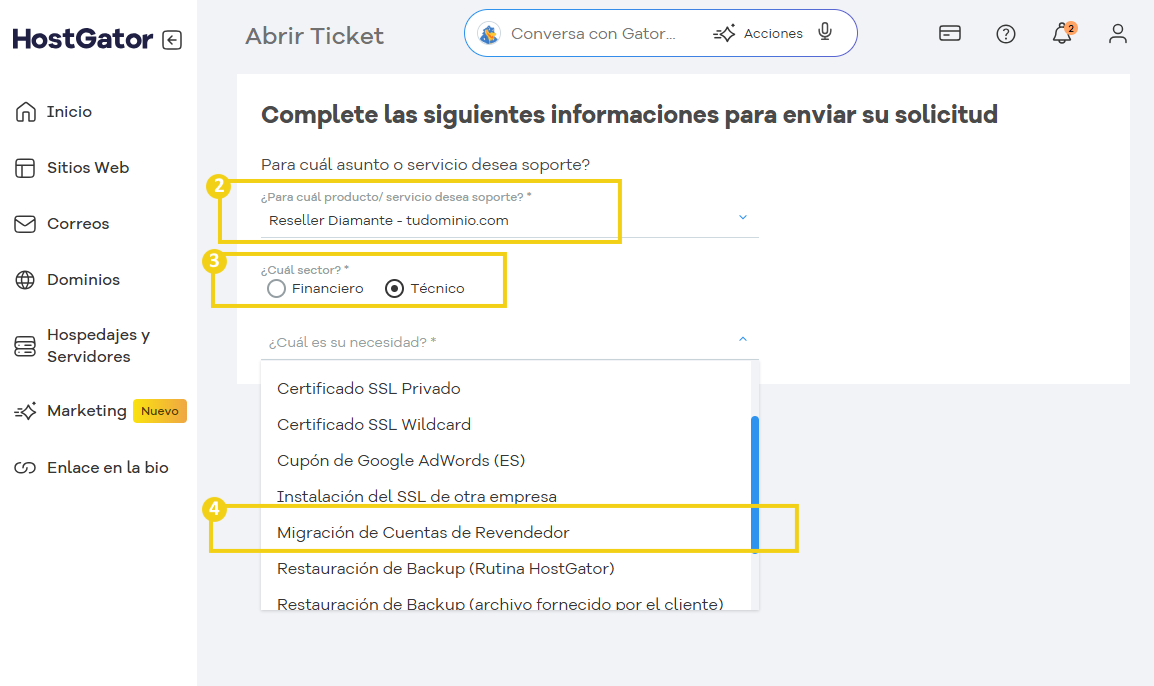Click the billing card icon in top bar
This screenshot has width=1154, height=686.
tap(950, 33)
